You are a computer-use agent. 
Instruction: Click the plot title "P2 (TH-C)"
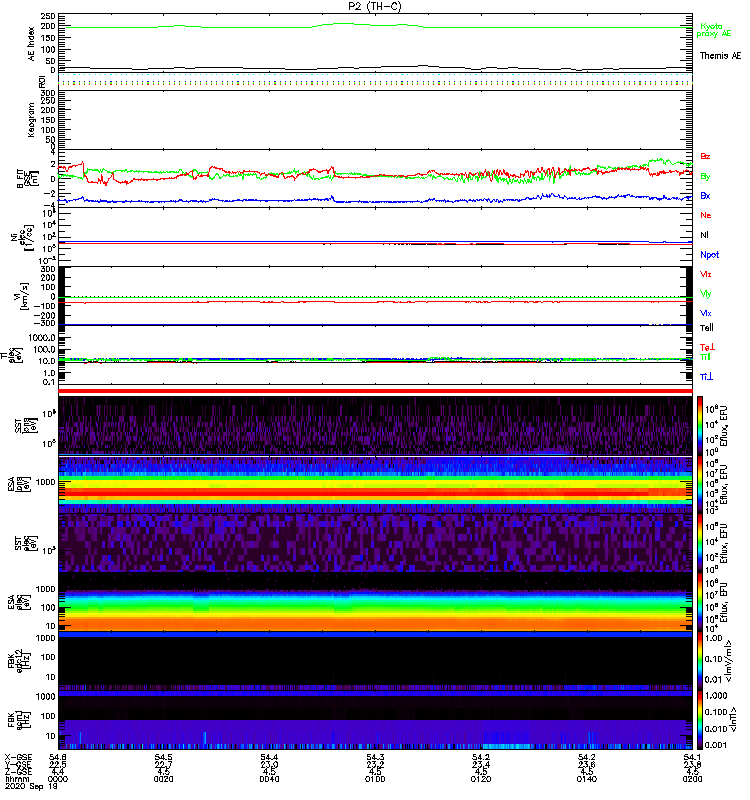pyautogui.click(x=375, y=6)
